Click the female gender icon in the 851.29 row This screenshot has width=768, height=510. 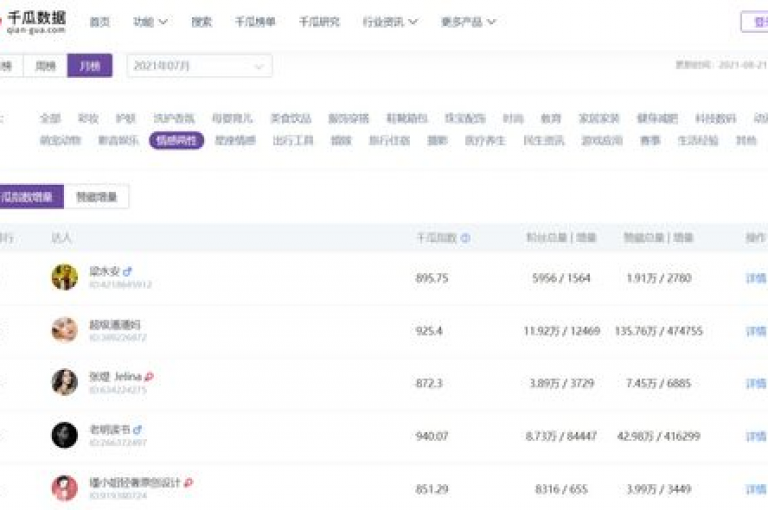189,483
